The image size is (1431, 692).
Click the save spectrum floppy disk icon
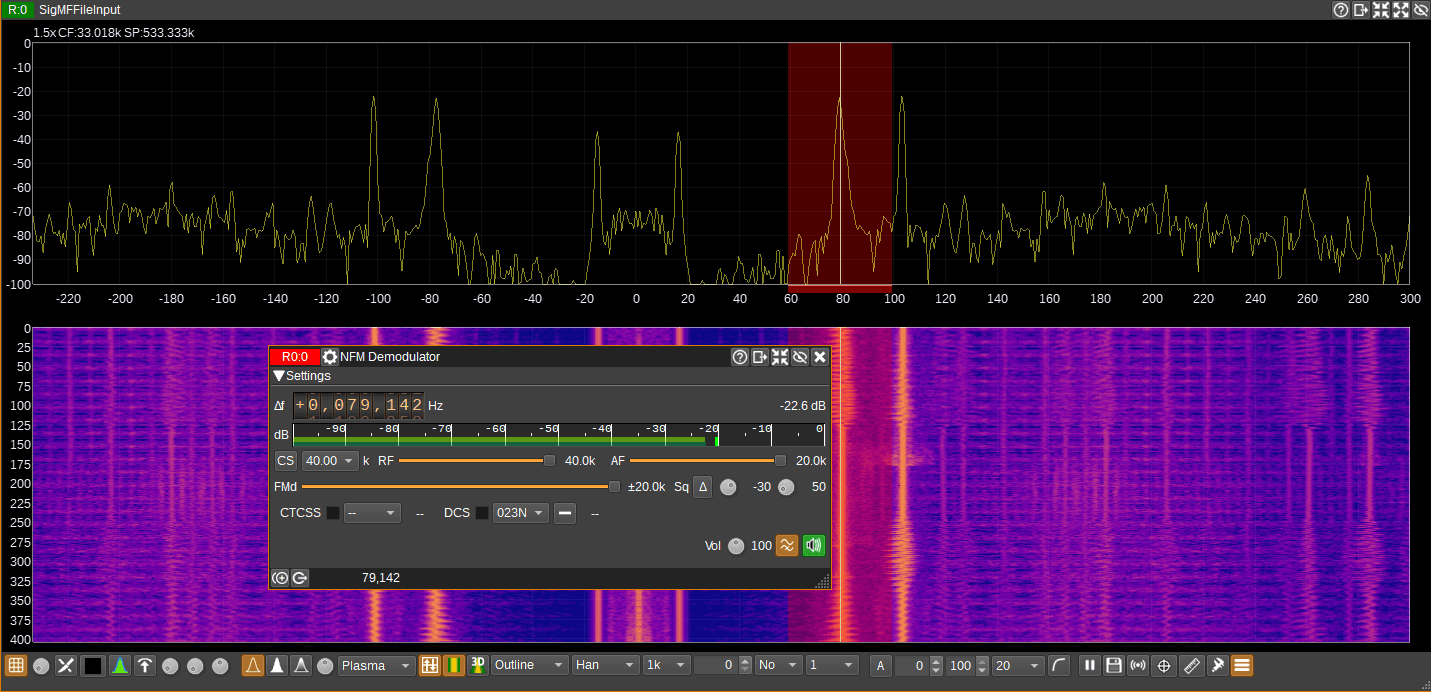point(1113,666)
